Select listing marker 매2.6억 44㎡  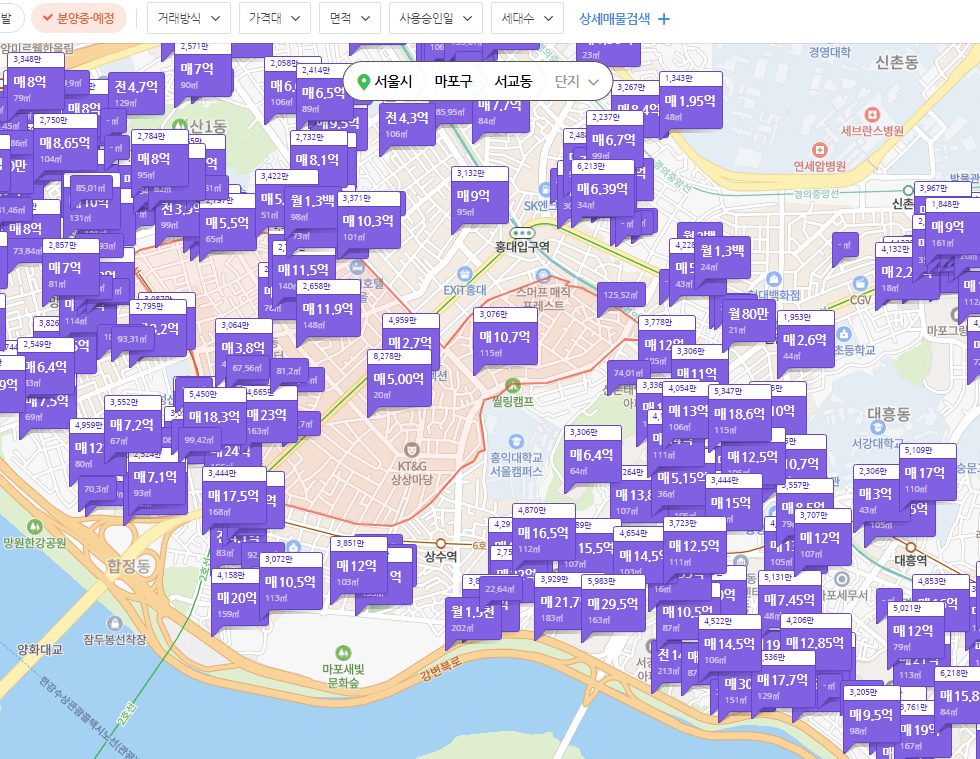click(x=806, y=340)
